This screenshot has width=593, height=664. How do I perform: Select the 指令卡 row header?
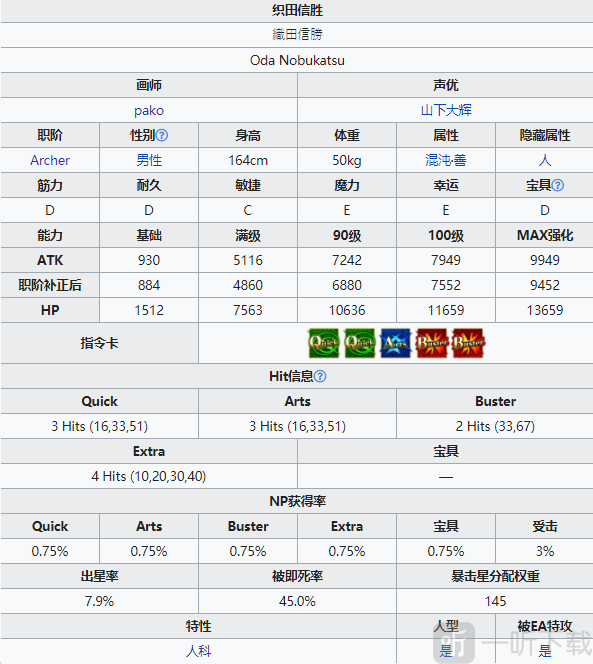tap(100, 343)
